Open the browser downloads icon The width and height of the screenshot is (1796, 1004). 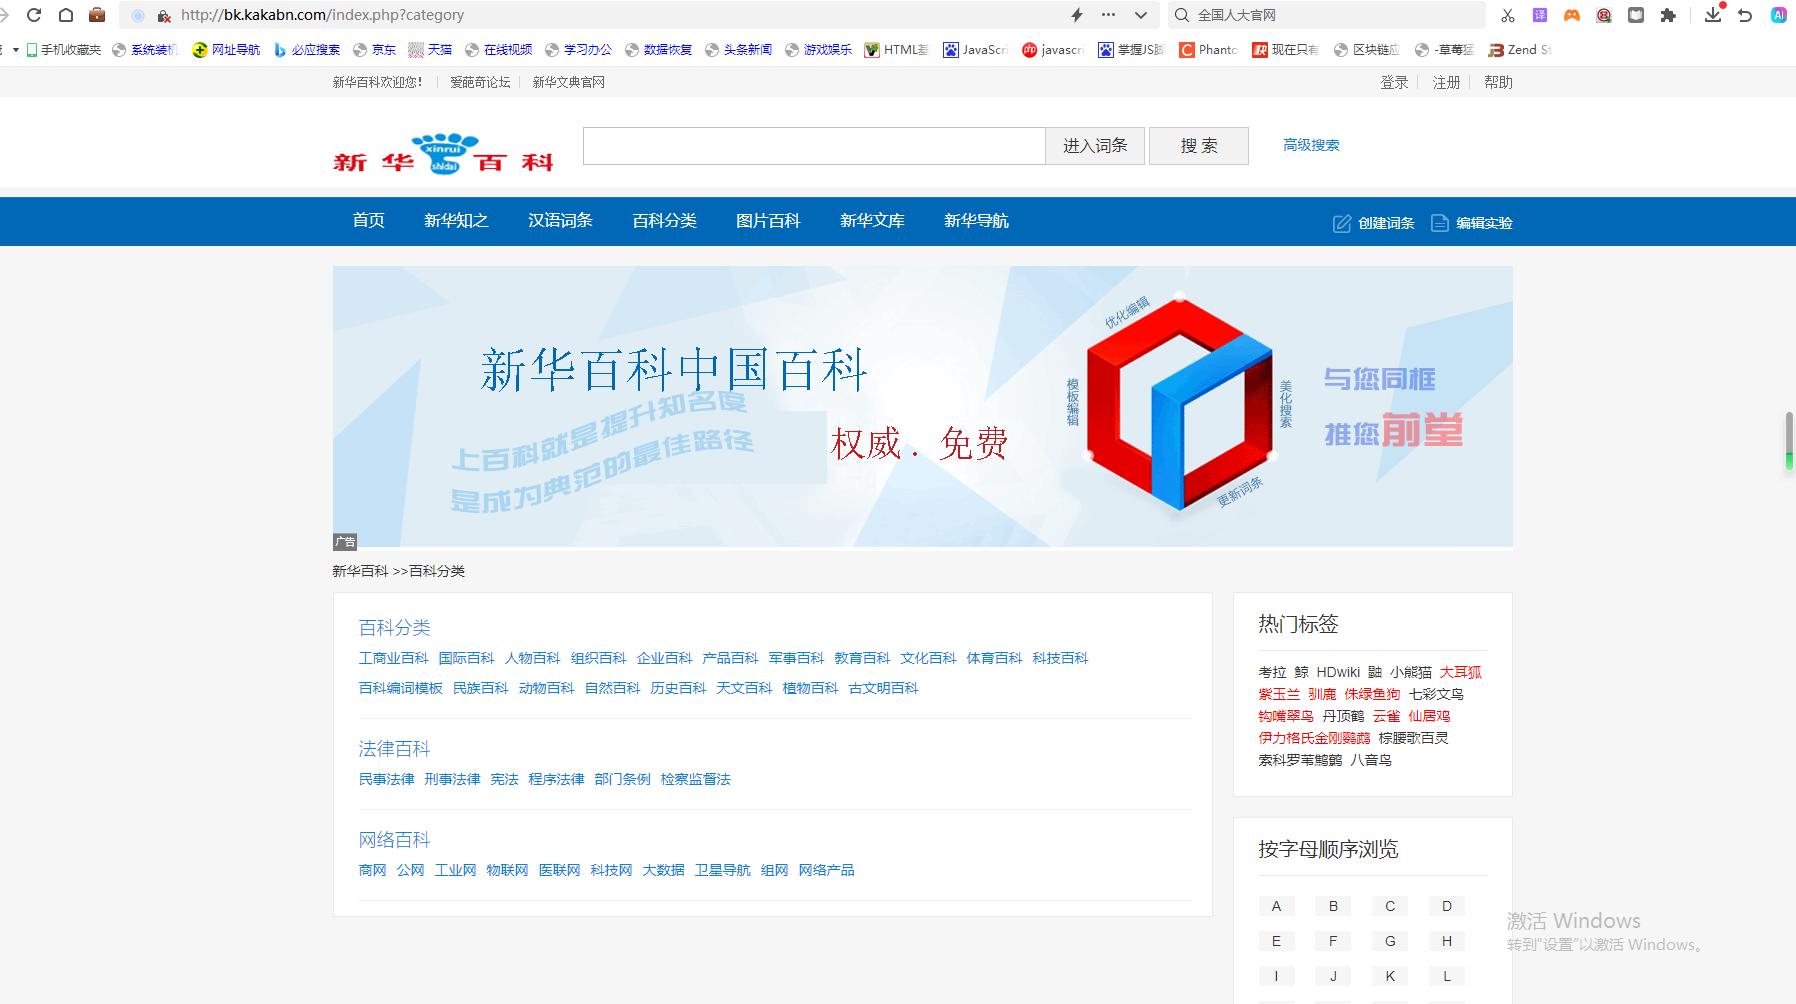[1713, 15]
